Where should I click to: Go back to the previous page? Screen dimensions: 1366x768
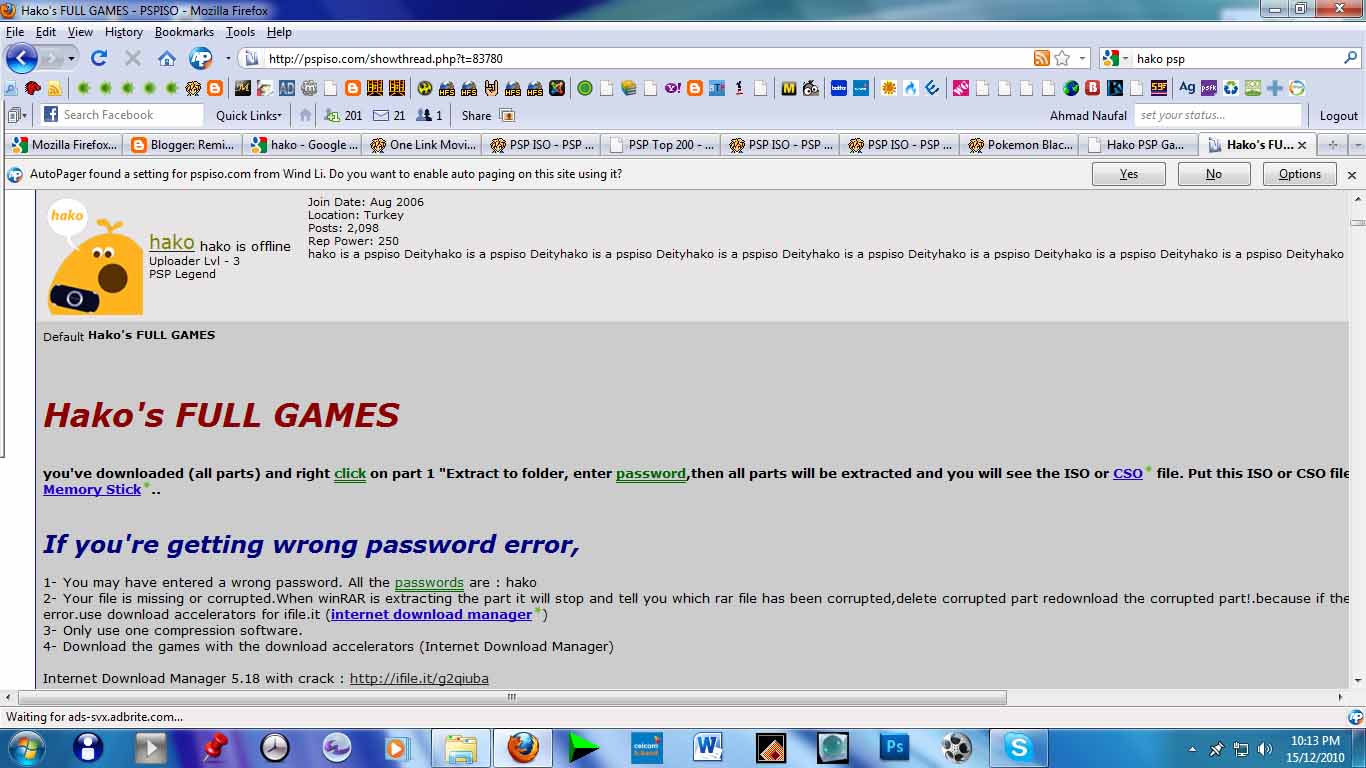(21, 58)
